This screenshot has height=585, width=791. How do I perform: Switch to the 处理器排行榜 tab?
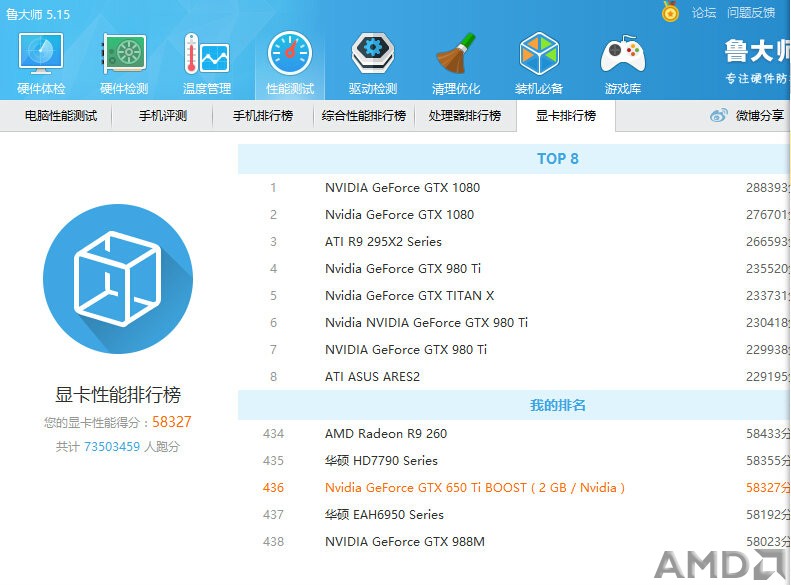pyautogui.click(x=465, y=116)
